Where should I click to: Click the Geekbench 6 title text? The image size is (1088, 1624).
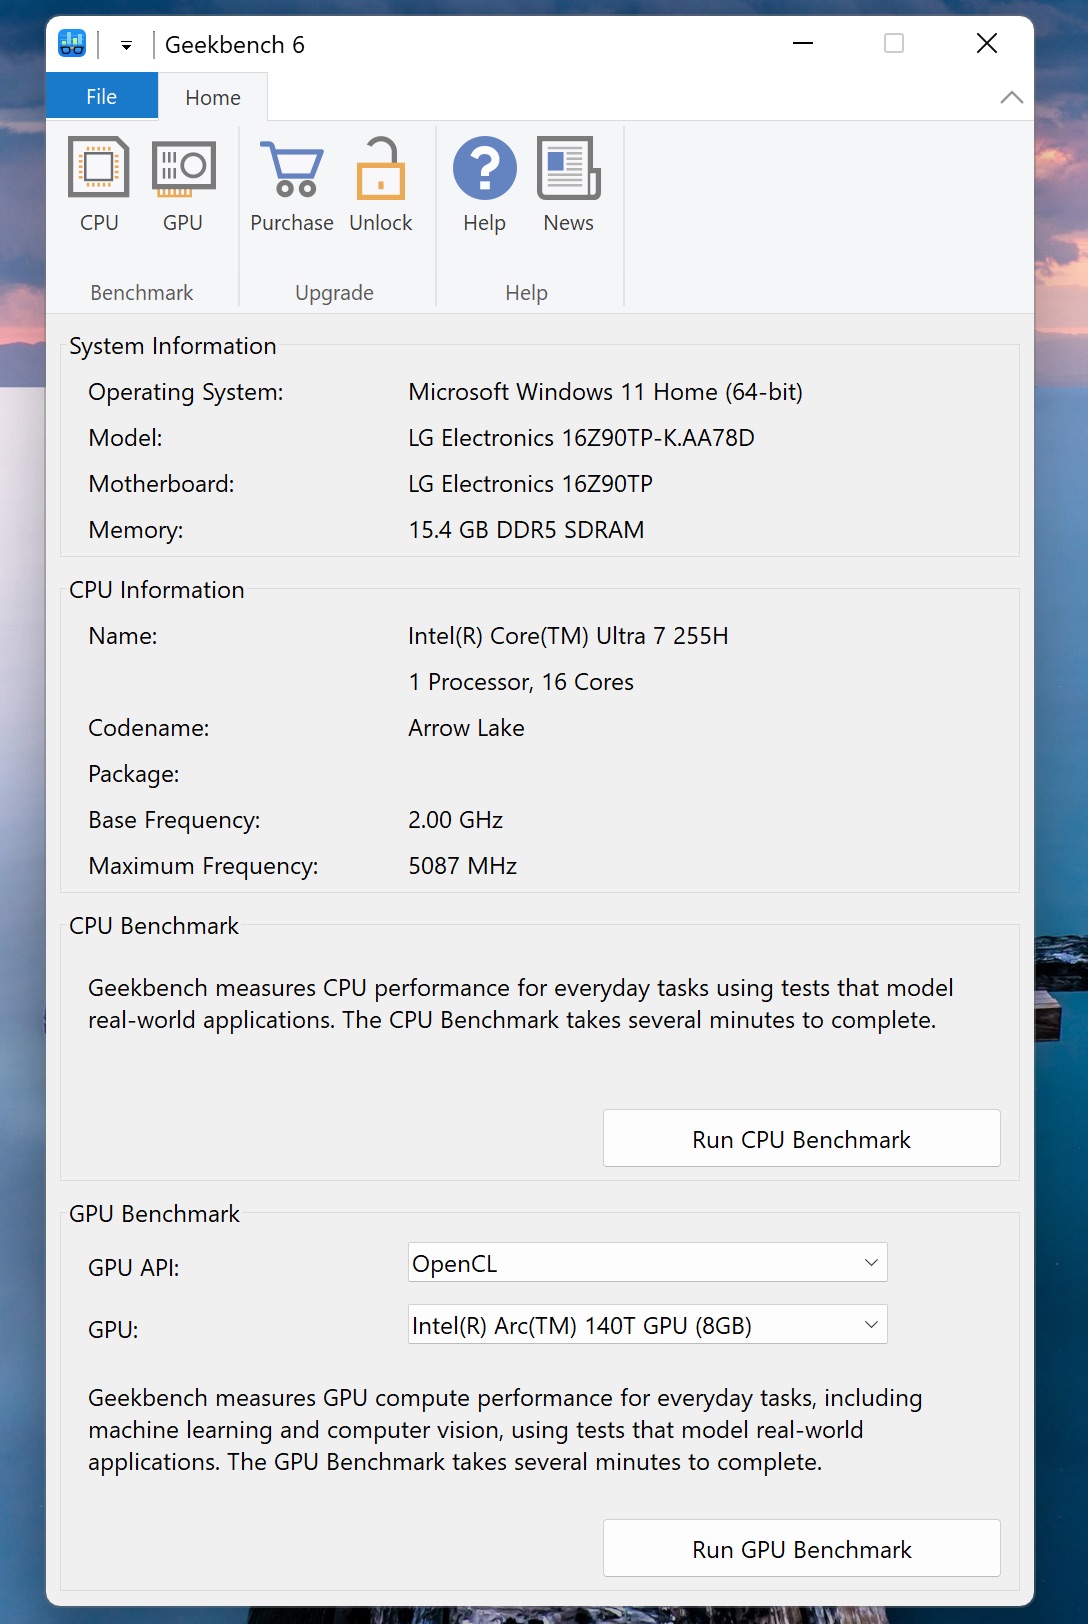(235, 45)
